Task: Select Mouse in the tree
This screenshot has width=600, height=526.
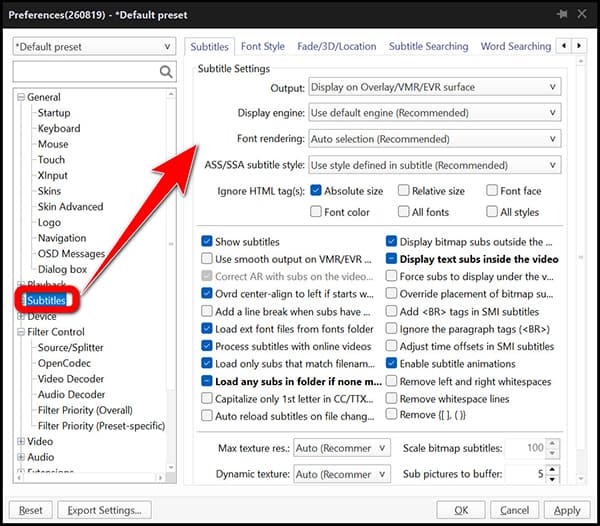Action: 53,144
